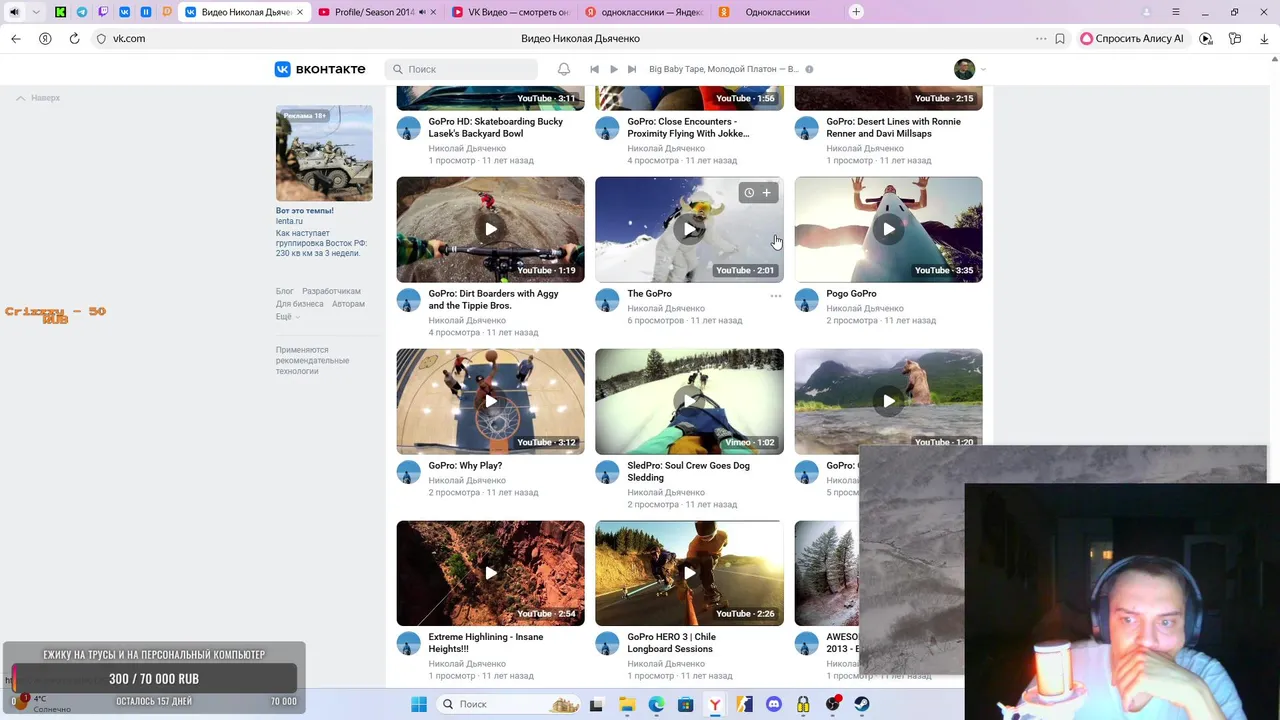Open SledPro: Soul Crew Goes Dog Sledding title
This screenshot has width=1280, height=720.
pos(688,471)
